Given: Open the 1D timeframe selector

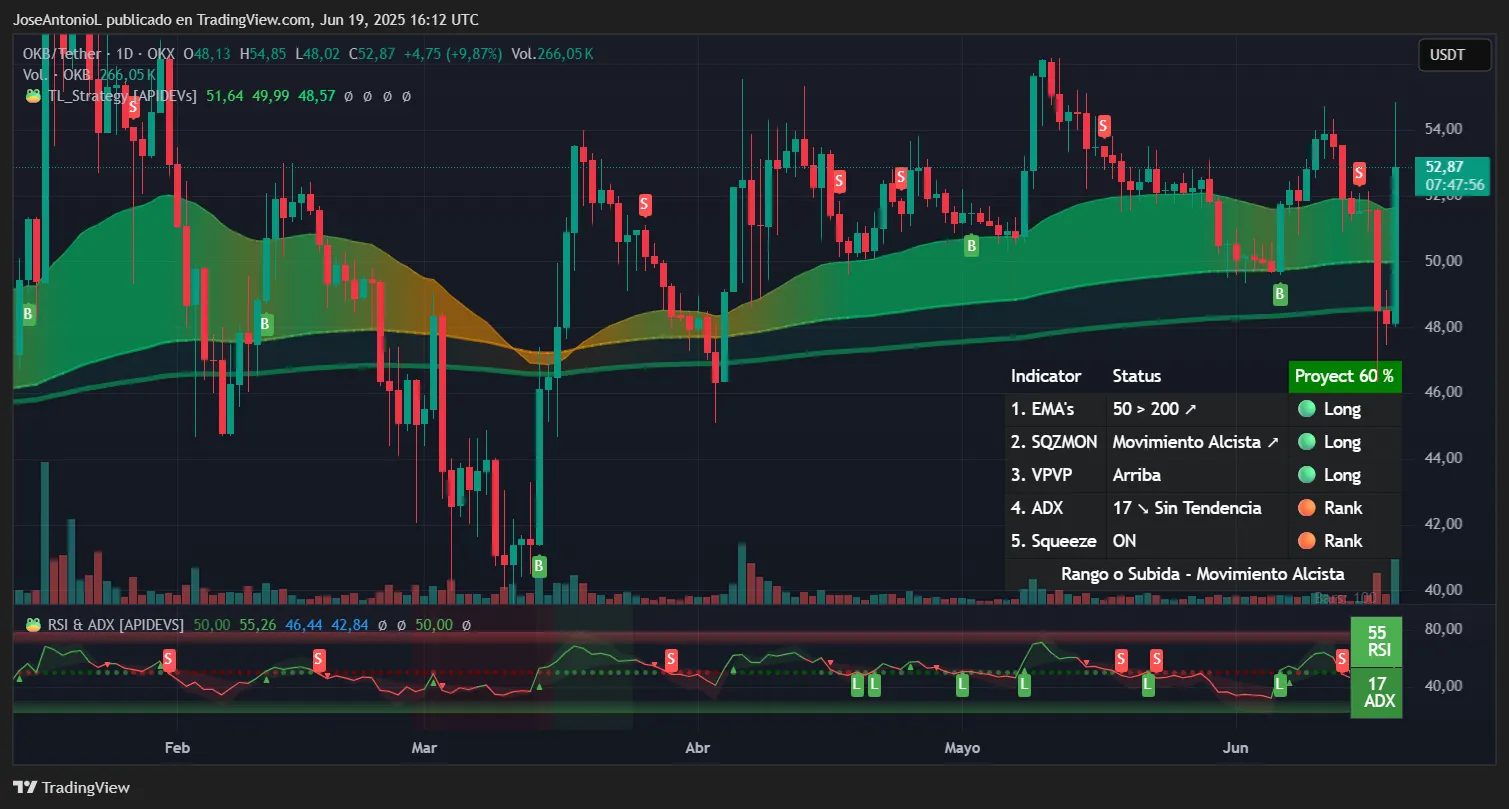Looking at the screenshot, I should [x=124, y=54].
